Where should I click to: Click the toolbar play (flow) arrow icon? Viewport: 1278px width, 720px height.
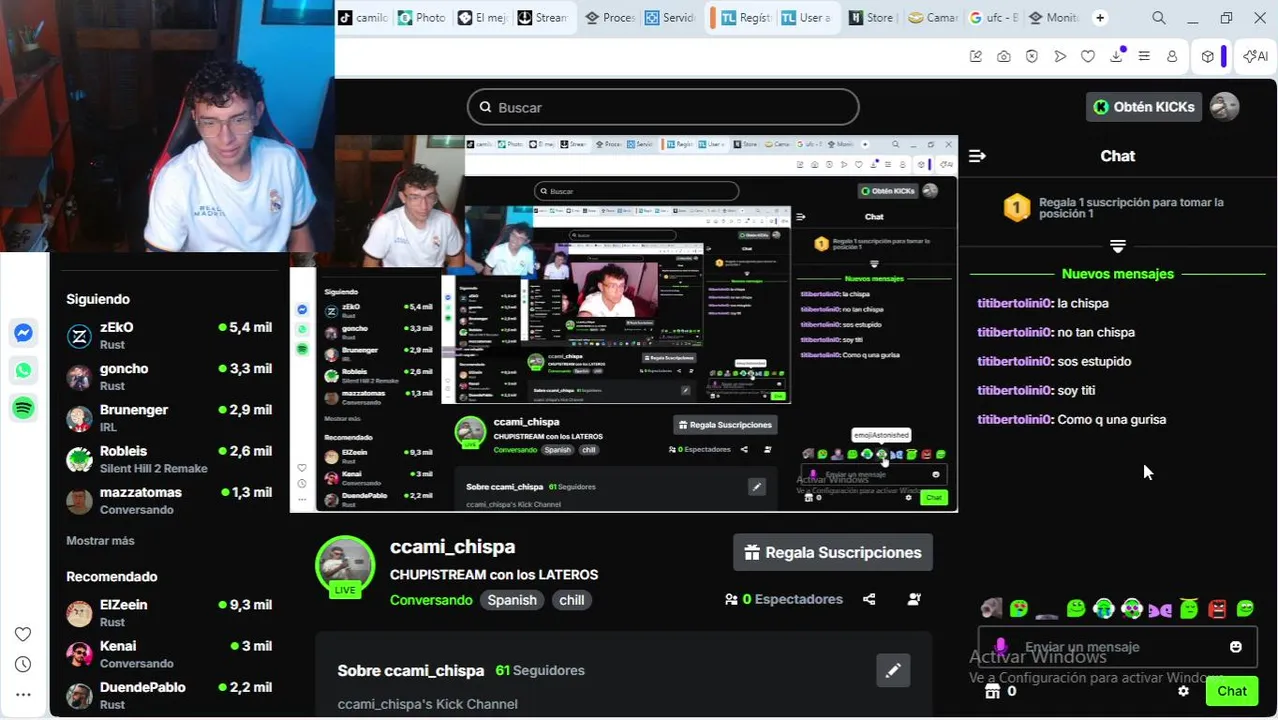tap(1060, 56)
